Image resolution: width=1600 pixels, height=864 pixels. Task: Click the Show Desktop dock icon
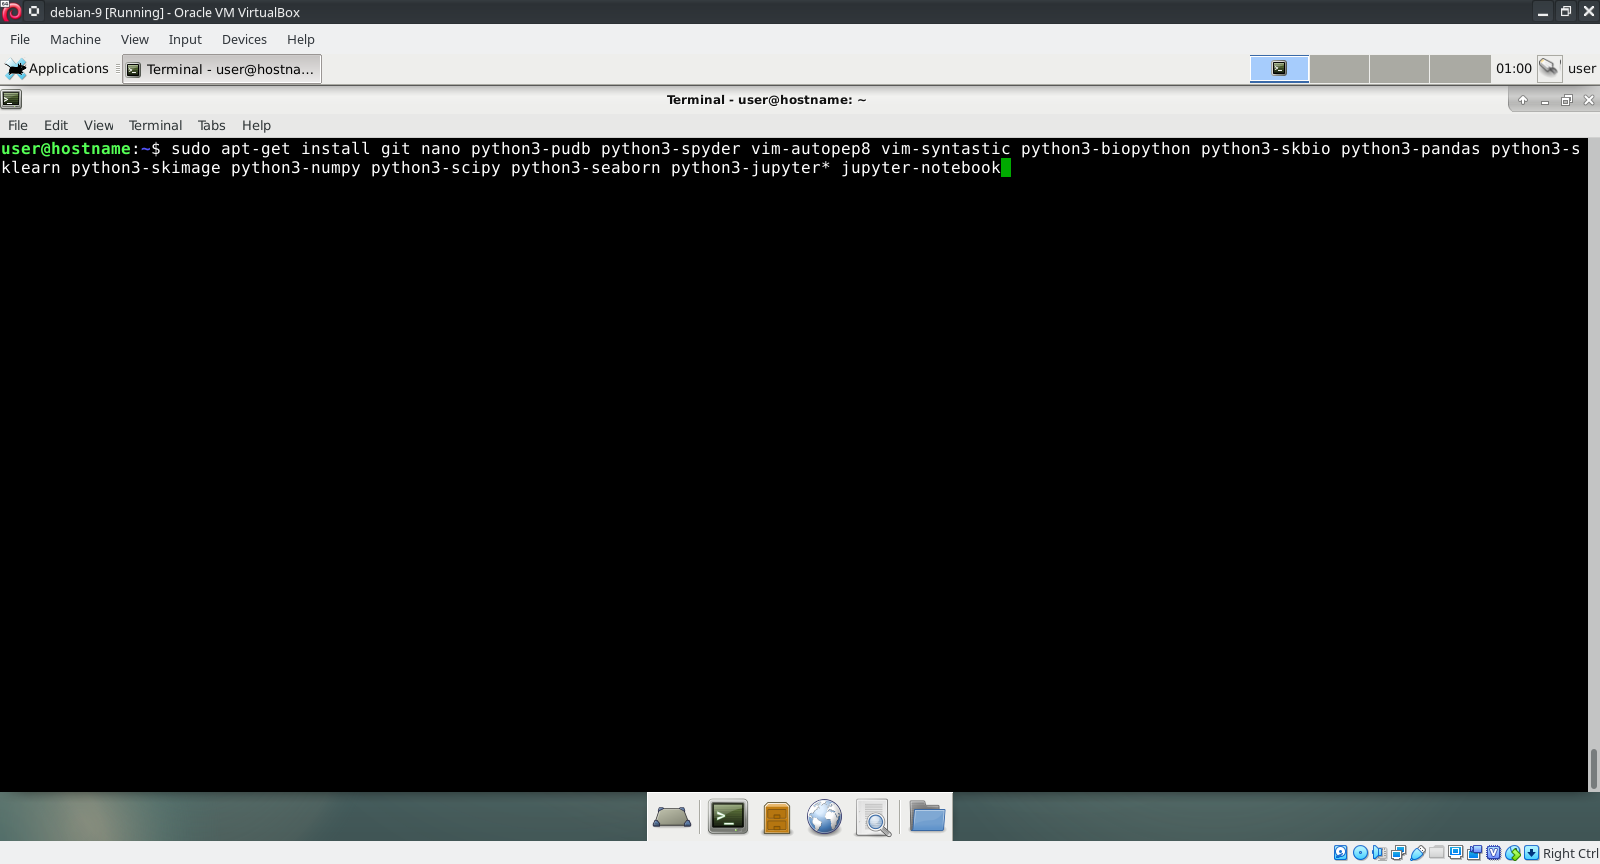[671, 817]
